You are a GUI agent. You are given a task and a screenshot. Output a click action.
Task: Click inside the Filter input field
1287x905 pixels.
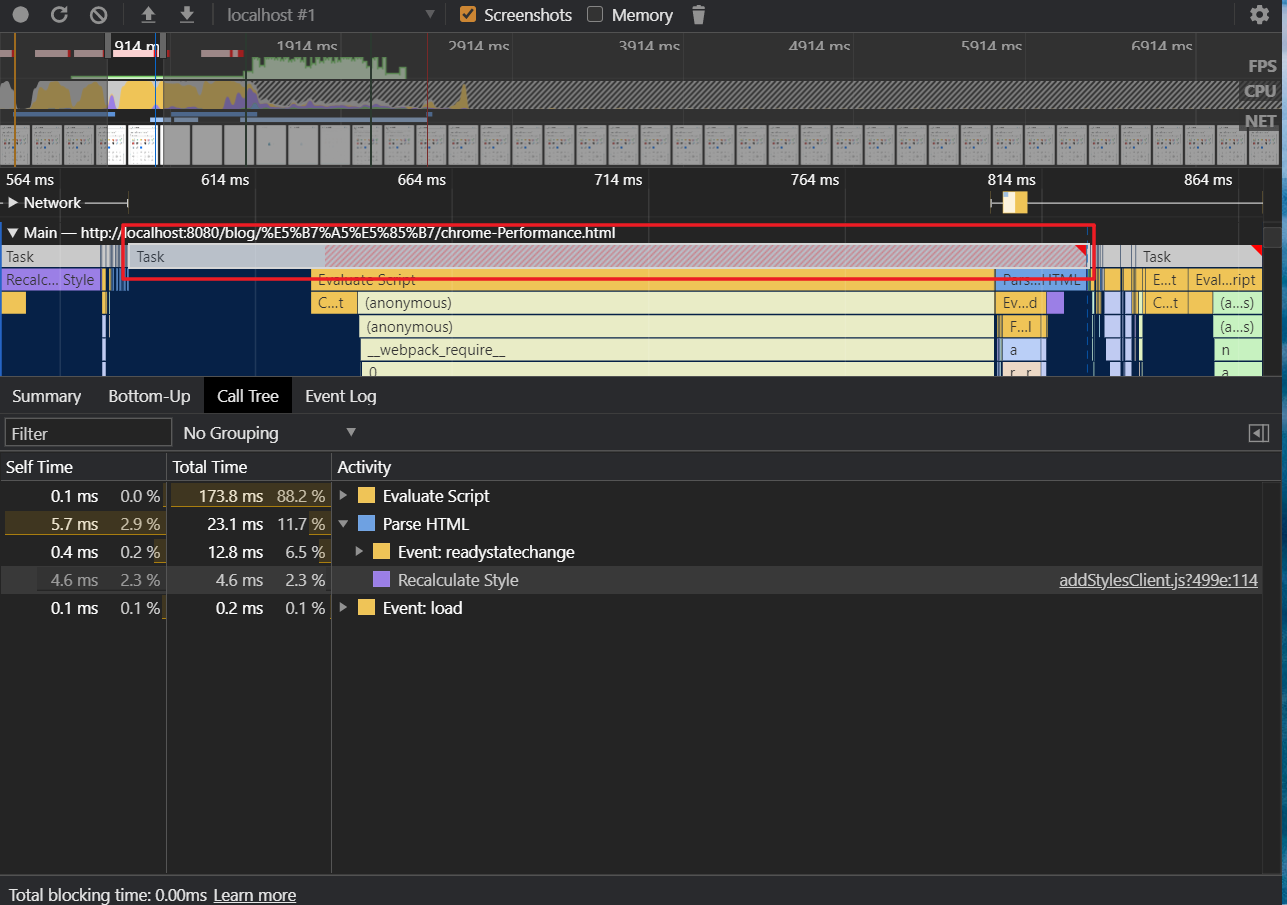(x=88, y=432)
